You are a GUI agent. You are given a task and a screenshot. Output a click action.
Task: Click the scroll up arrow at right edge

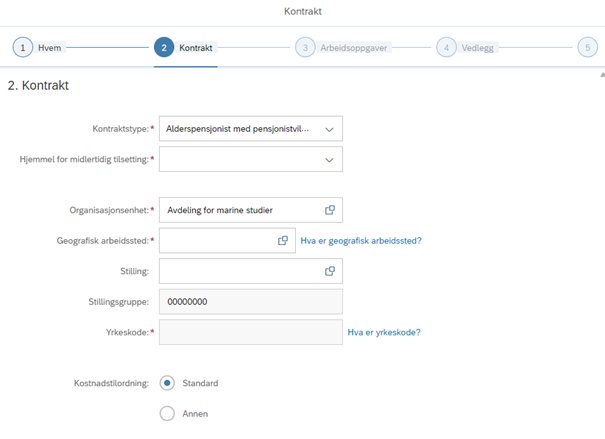[602, 75]
